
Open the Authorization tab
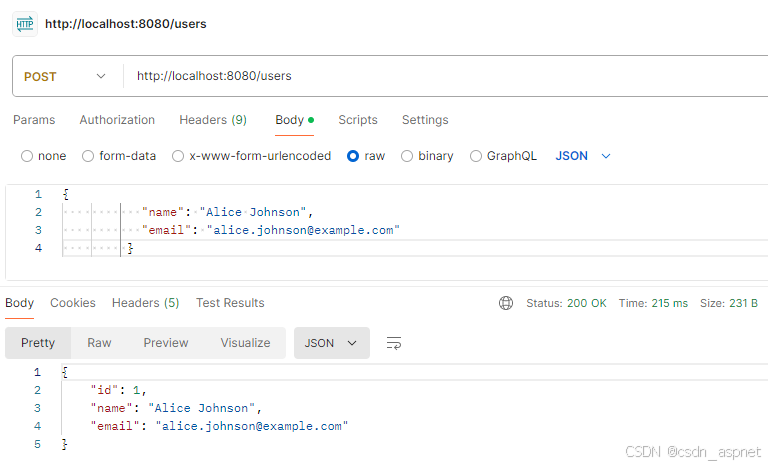(x=117, y=120)
